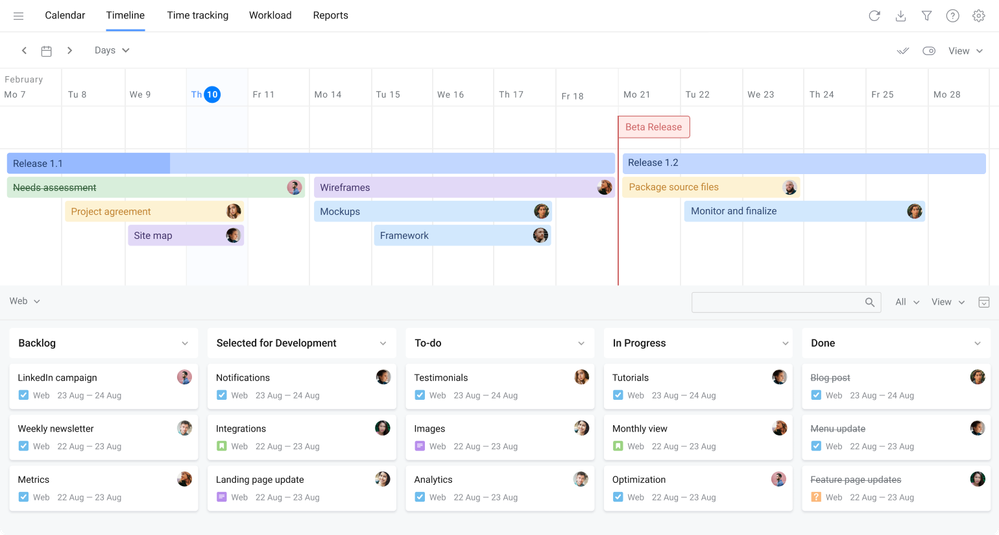Image resolution: width=999 pixels, height=535 pixels.
Task: Open the All filter dropdown
Action: tap(907, 302)
